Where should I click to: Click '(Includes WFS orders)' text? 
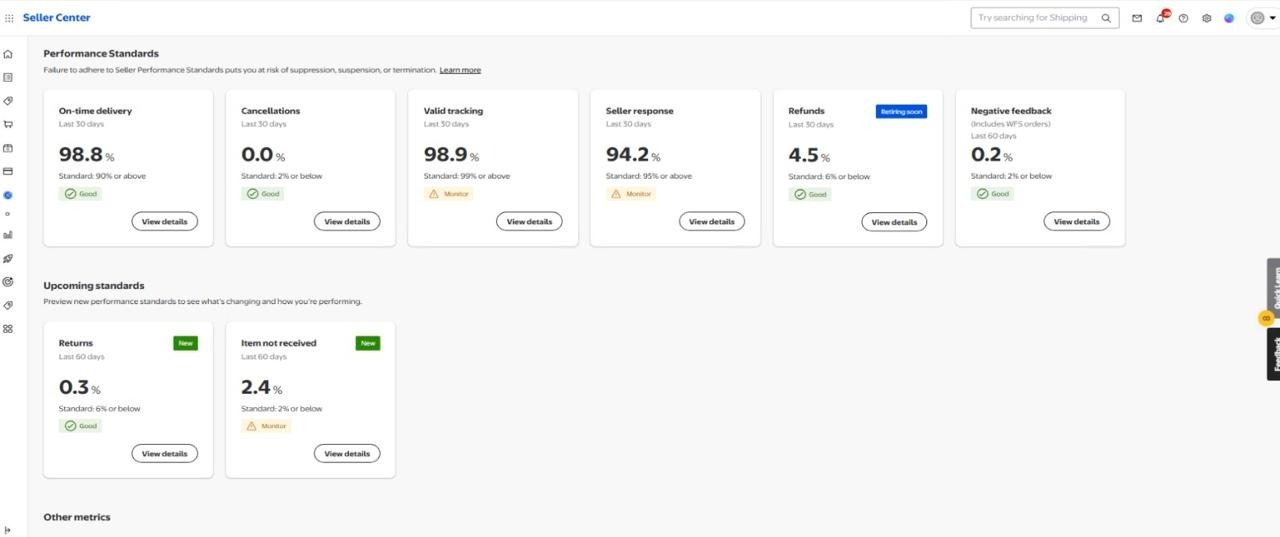pyautogui.click(x=1011, y=124)
